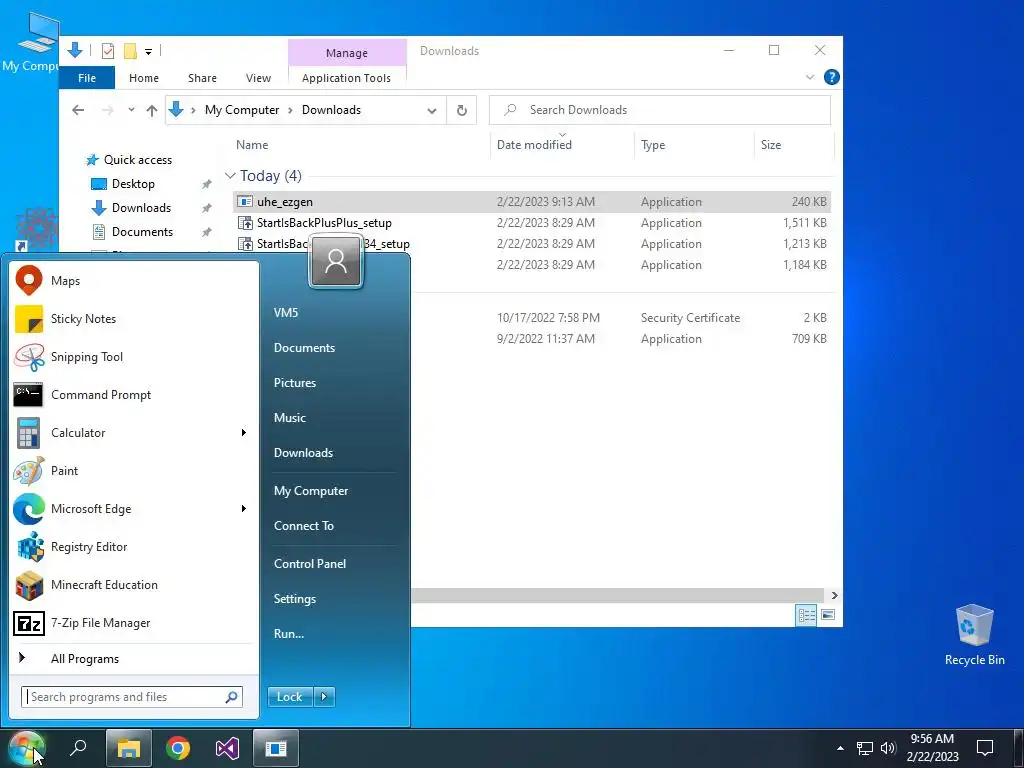Select StartIsBackPlusPlus_setup file
Image resolution: width=1024 pixels, height=768 pixels.
point(532,223)
